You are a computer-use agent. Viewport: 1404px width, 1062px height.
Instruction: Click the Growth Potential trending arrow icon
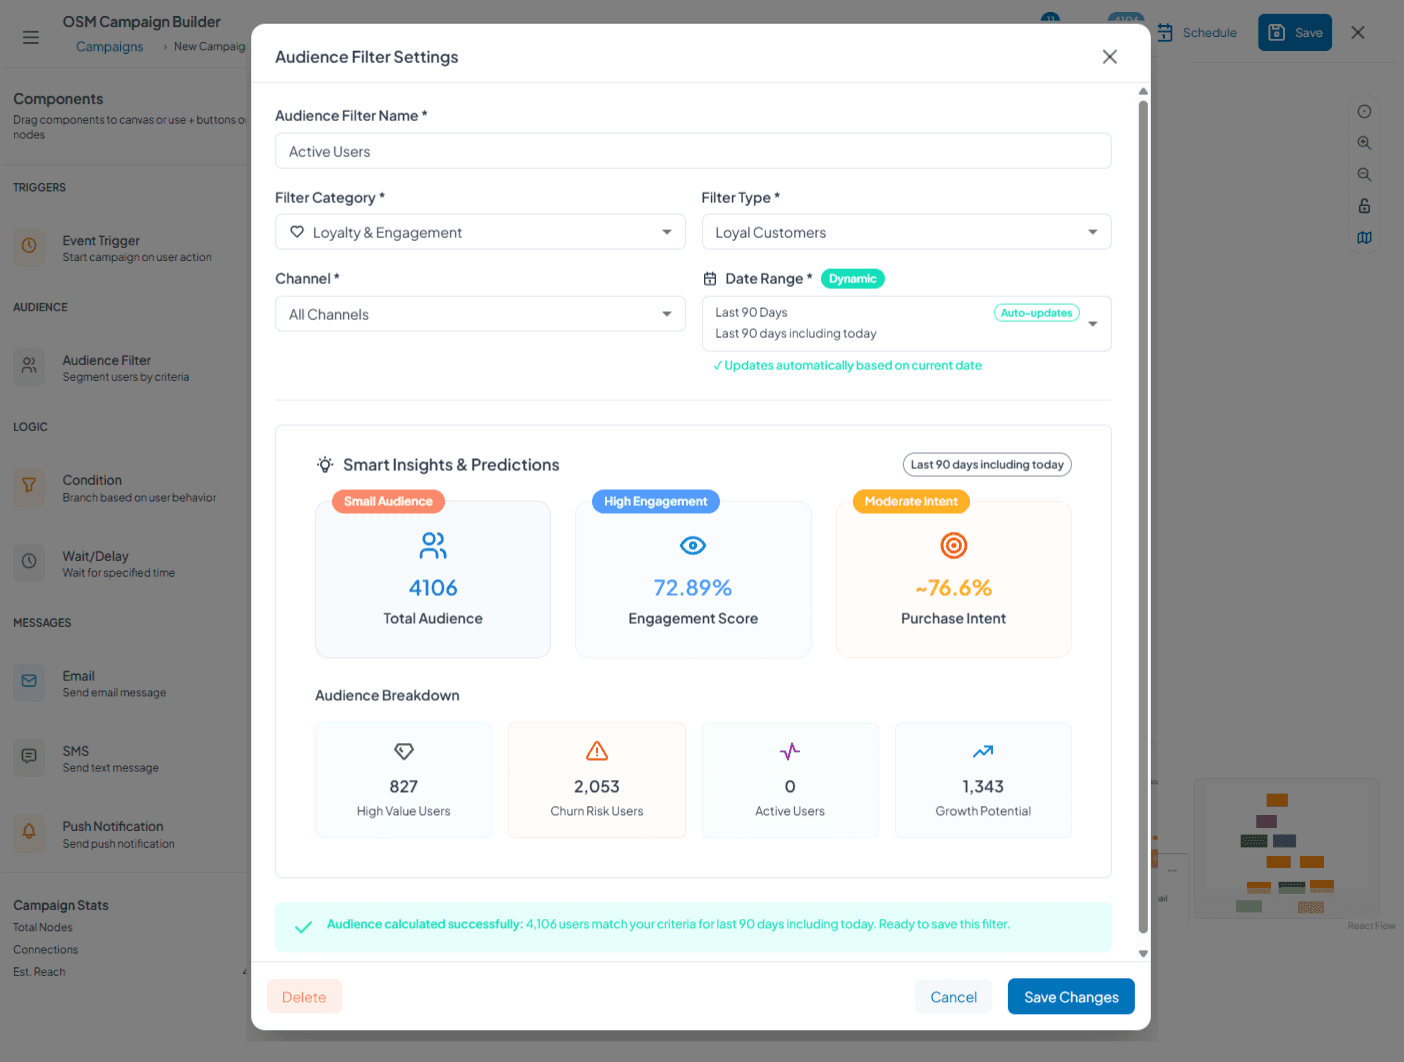tap(983, 751)
